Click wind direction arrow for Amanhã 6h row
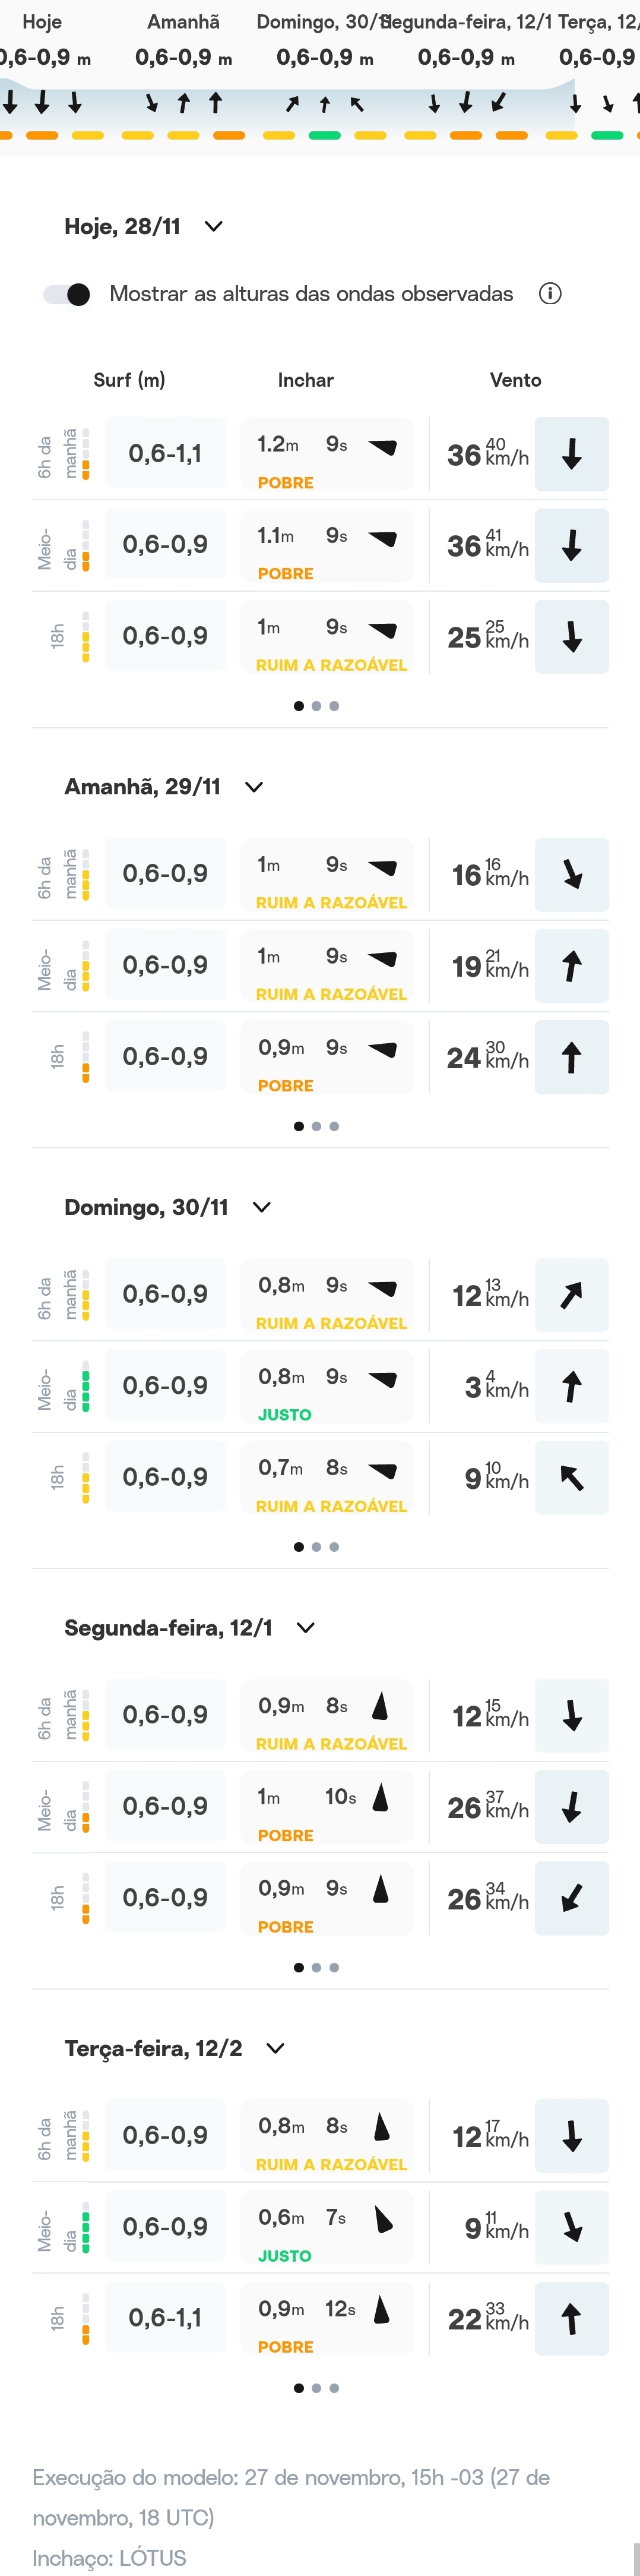 [571, 875]
